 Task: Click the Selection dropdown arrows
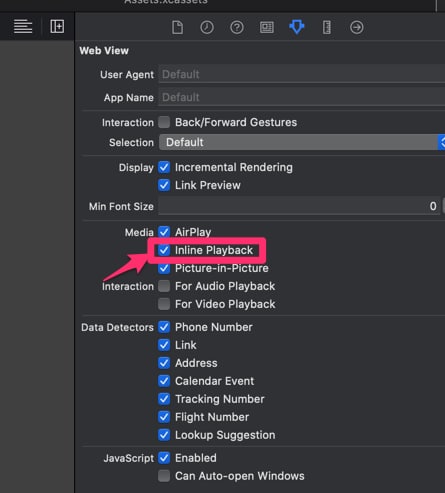(442, 142)
